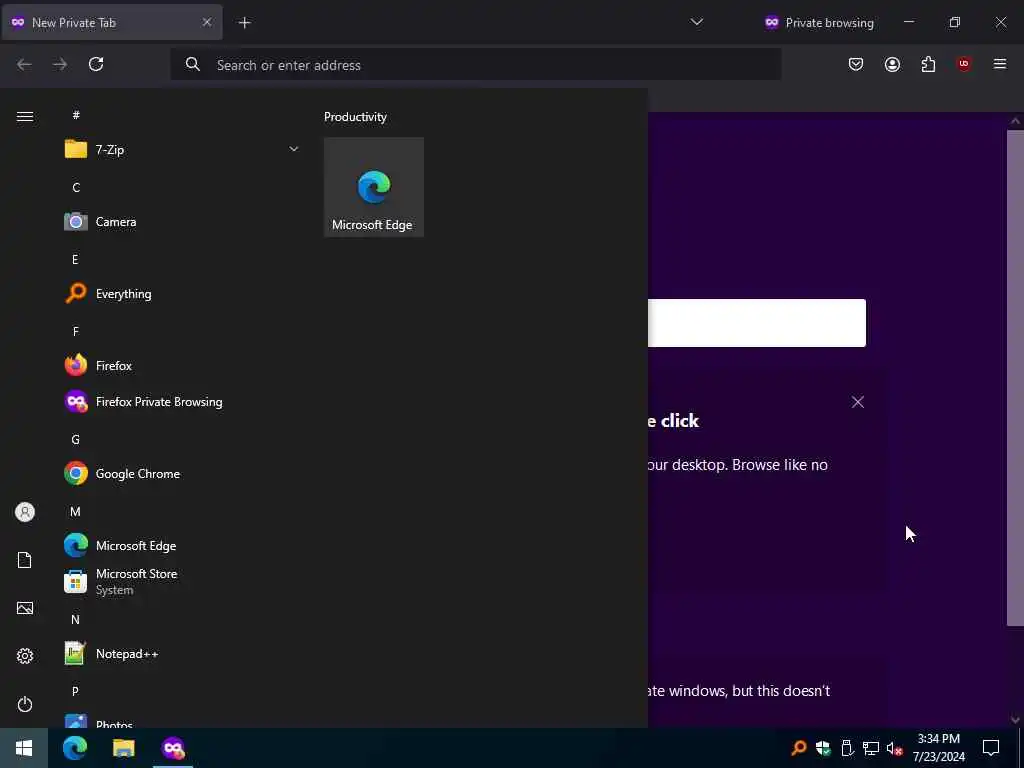Open the Firefox application menu
The width and height of the screenshot is (1024, 768).
[x=1000, y=64]
